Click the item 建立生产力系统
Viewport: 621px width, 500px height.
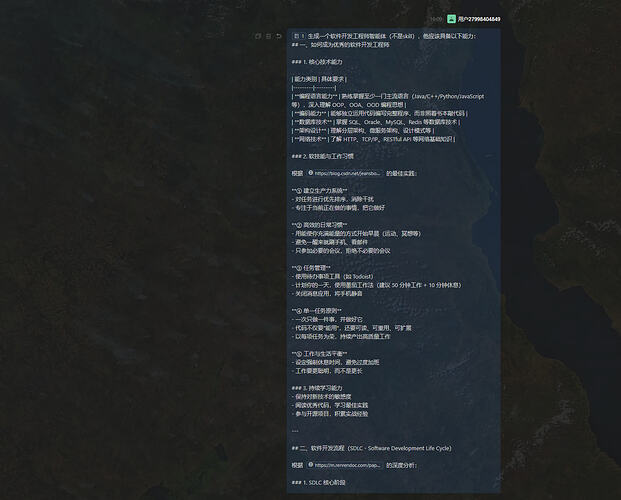pos(319,191)
